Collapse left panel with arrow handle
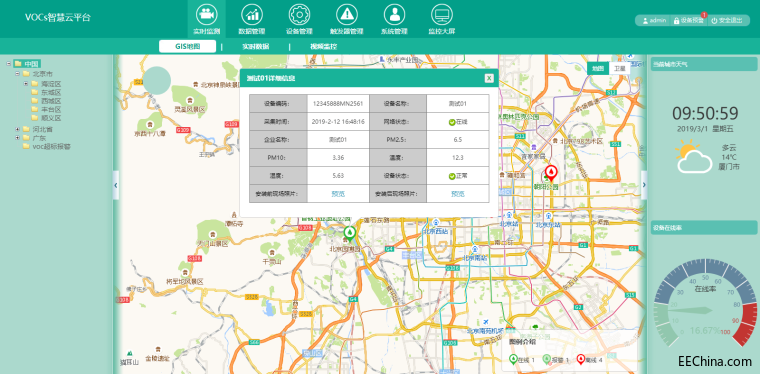The height and width of the screenshot is (374, 760). (x=116, y=185)
